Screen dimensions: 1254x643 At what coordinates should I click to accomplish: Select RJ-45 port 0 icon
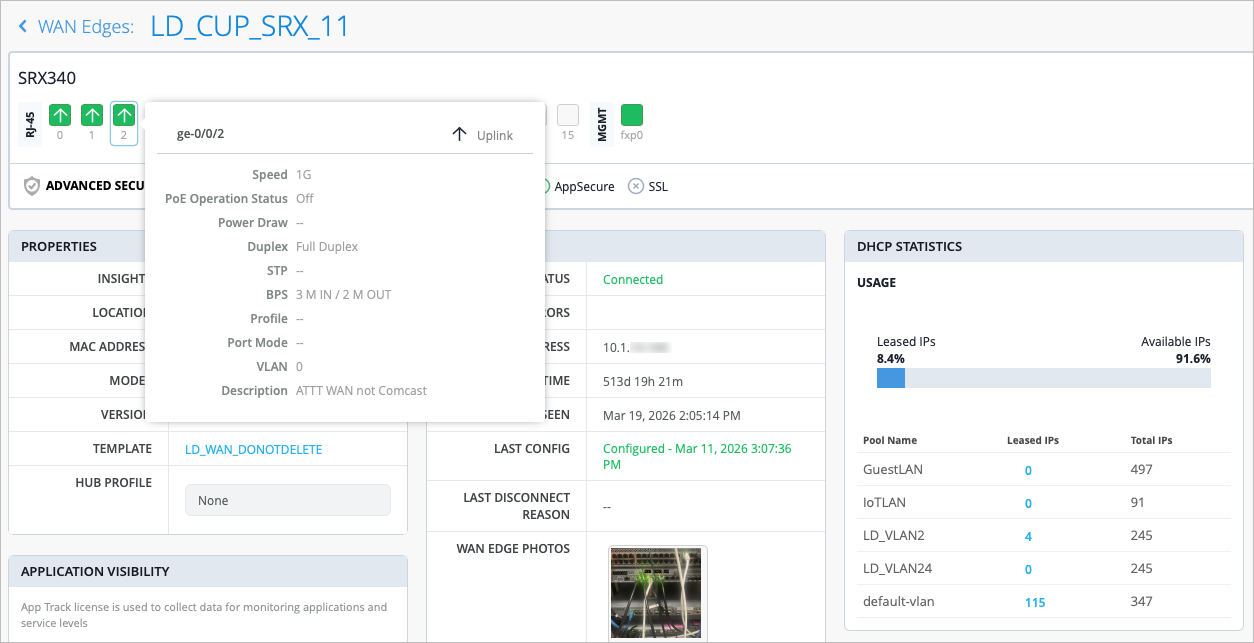[60, 115]
